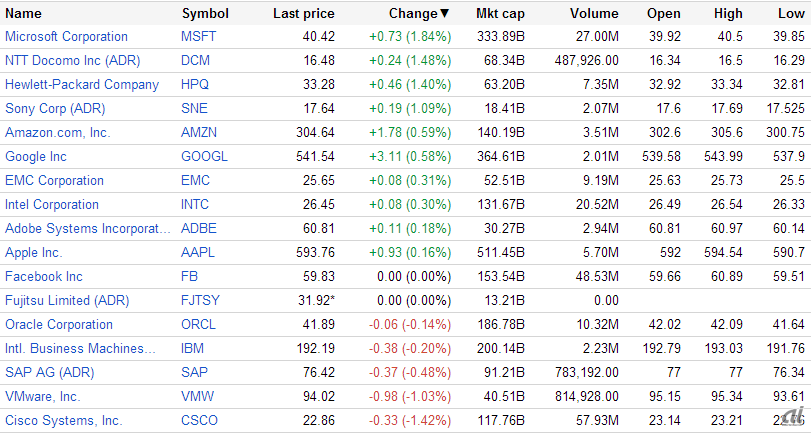The width and height of the screenshot is (811, 434).
Task: Open Cisco Systems, Inc. link
Action: 63,420
